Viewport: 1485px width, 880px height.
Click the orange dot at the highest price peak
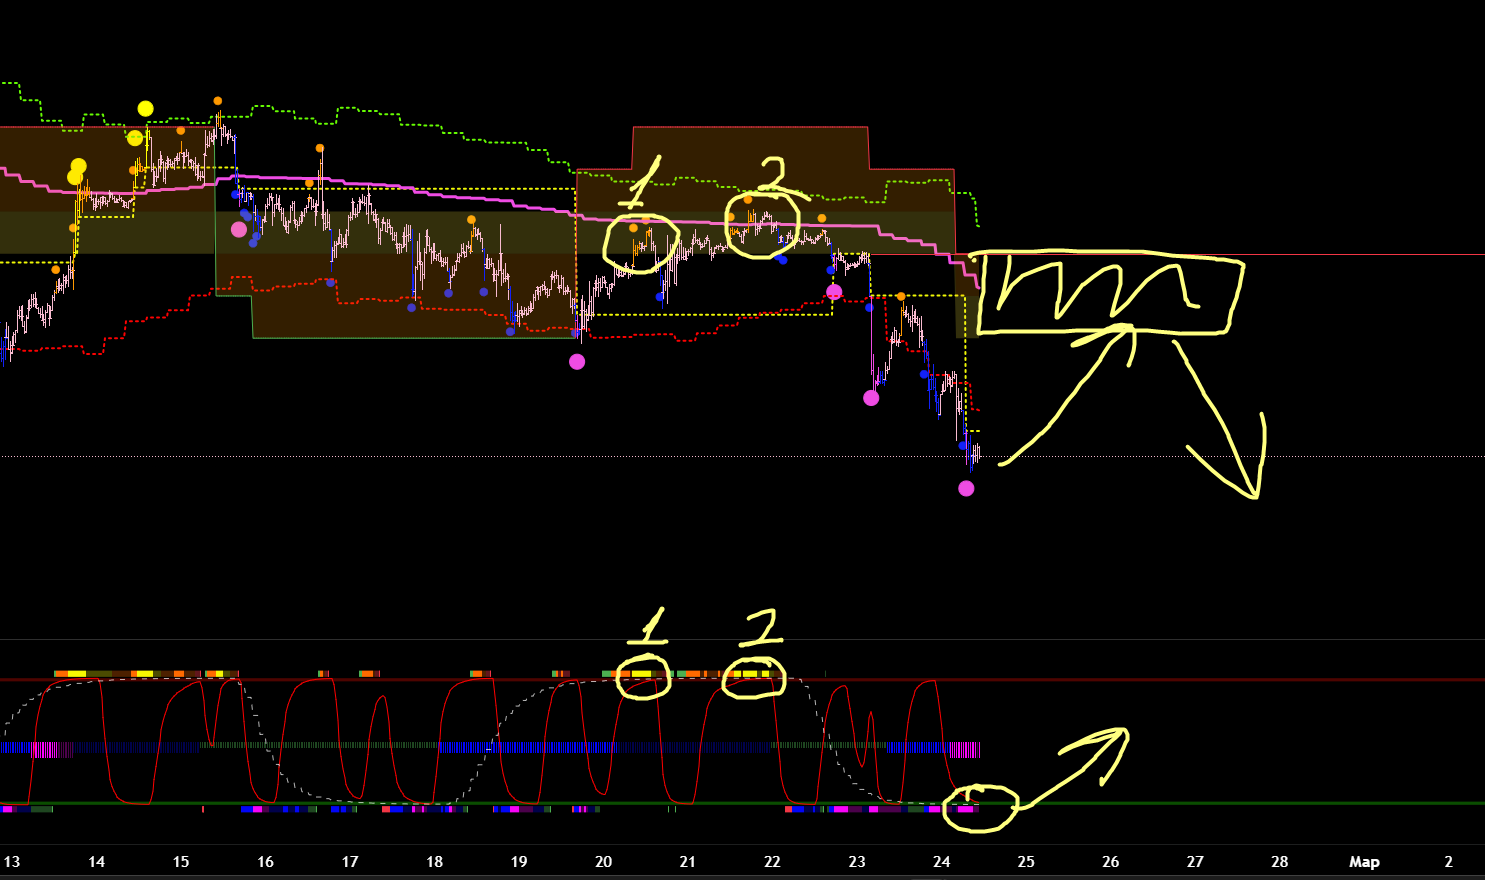pyautogui.click(x=218, y=101)
